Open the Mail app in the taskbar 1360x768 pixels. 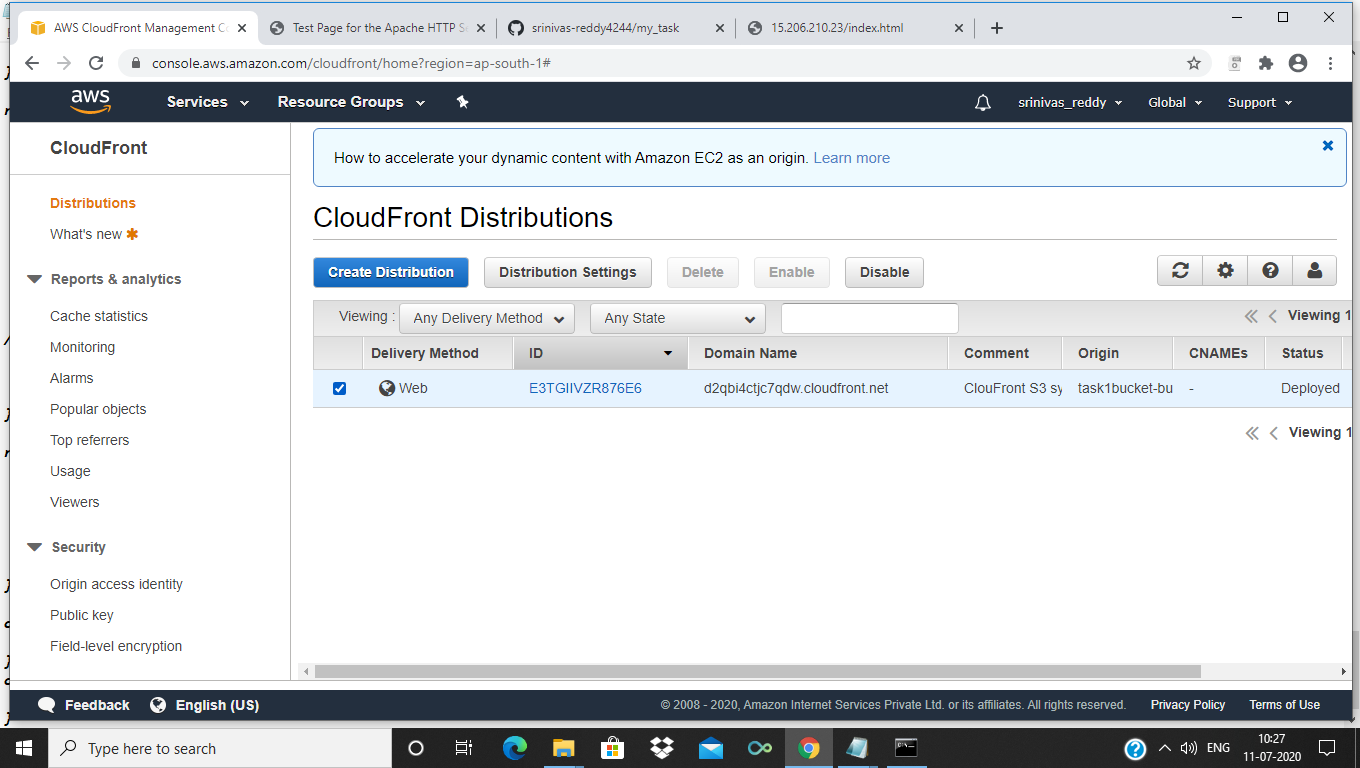coord(711,748)
